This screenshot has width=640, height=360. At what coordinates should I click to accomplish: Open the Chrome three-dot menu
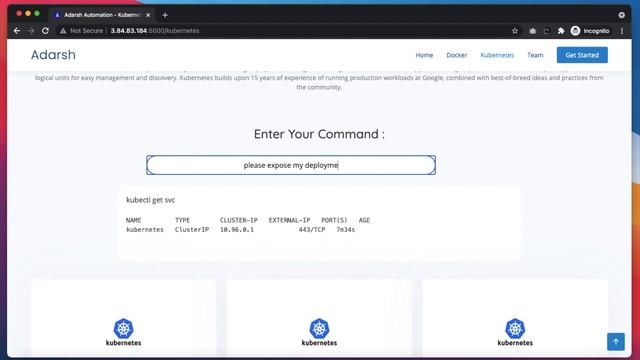pos(622,31)
